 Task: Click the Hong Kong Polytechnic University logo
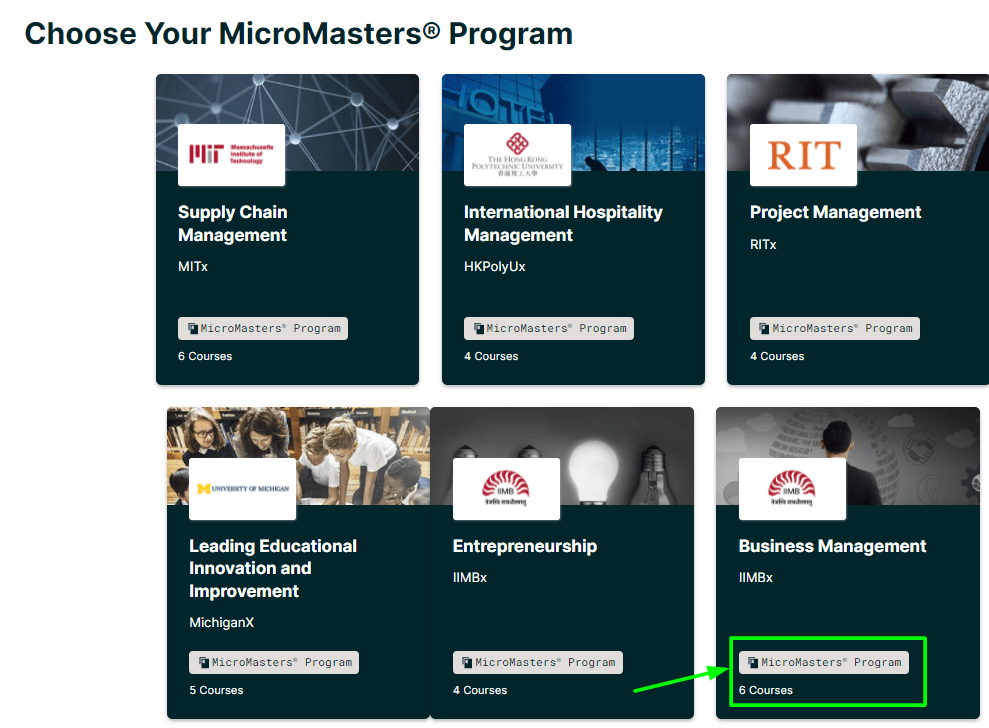click(x=517, y=155)
